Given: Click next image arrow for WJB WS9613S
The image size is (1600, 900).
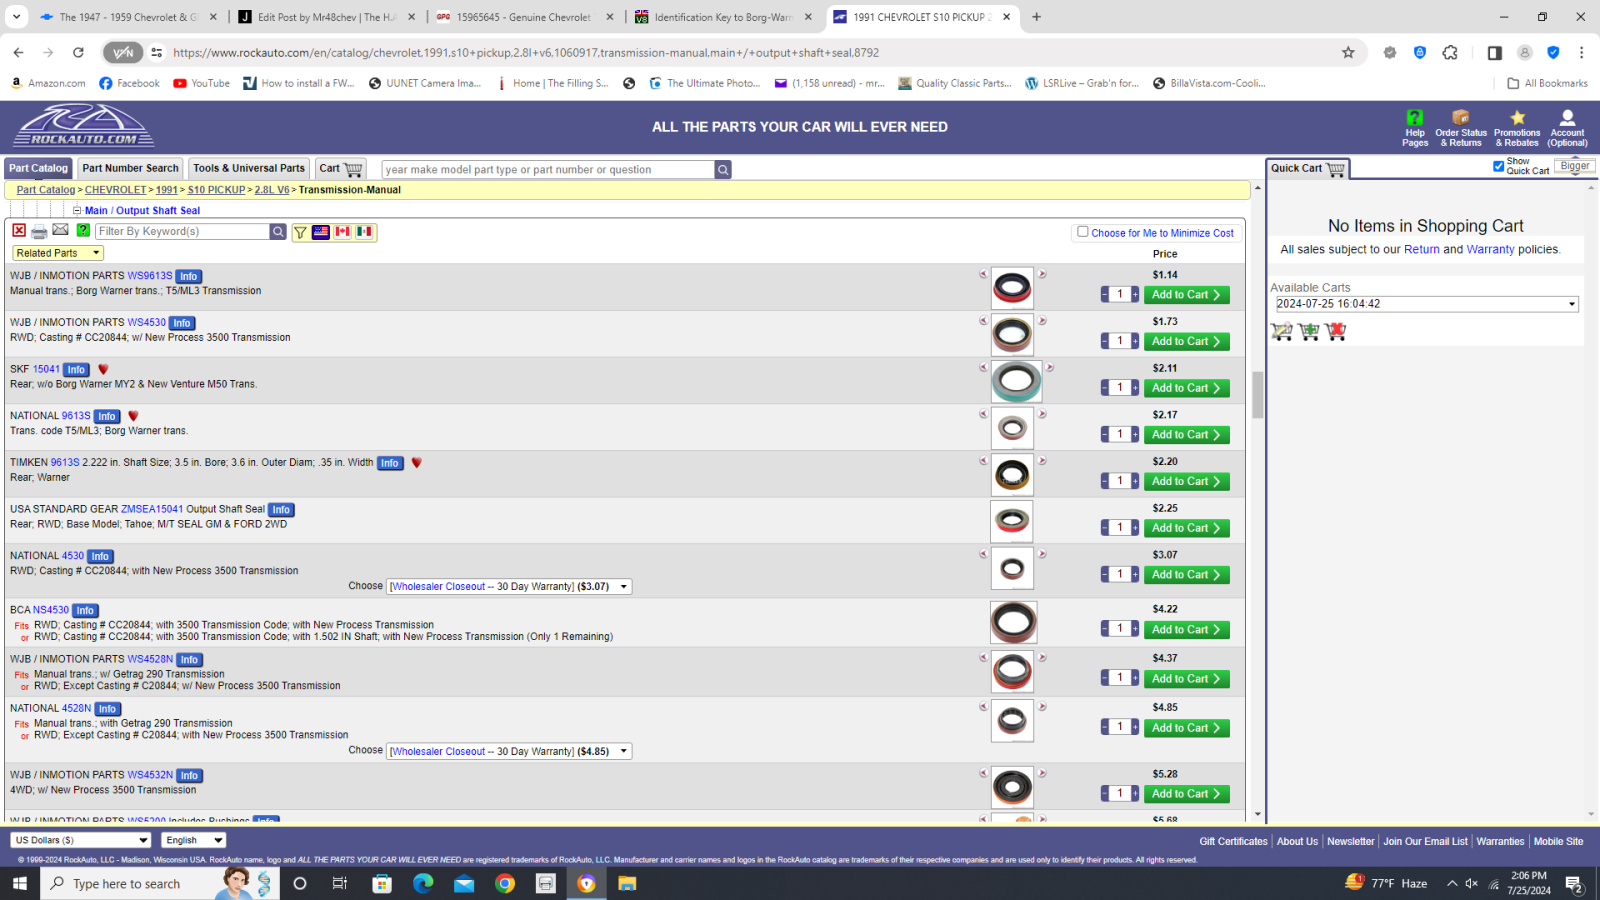Looking at the screenshot, I should click(x=1042, y=273).
